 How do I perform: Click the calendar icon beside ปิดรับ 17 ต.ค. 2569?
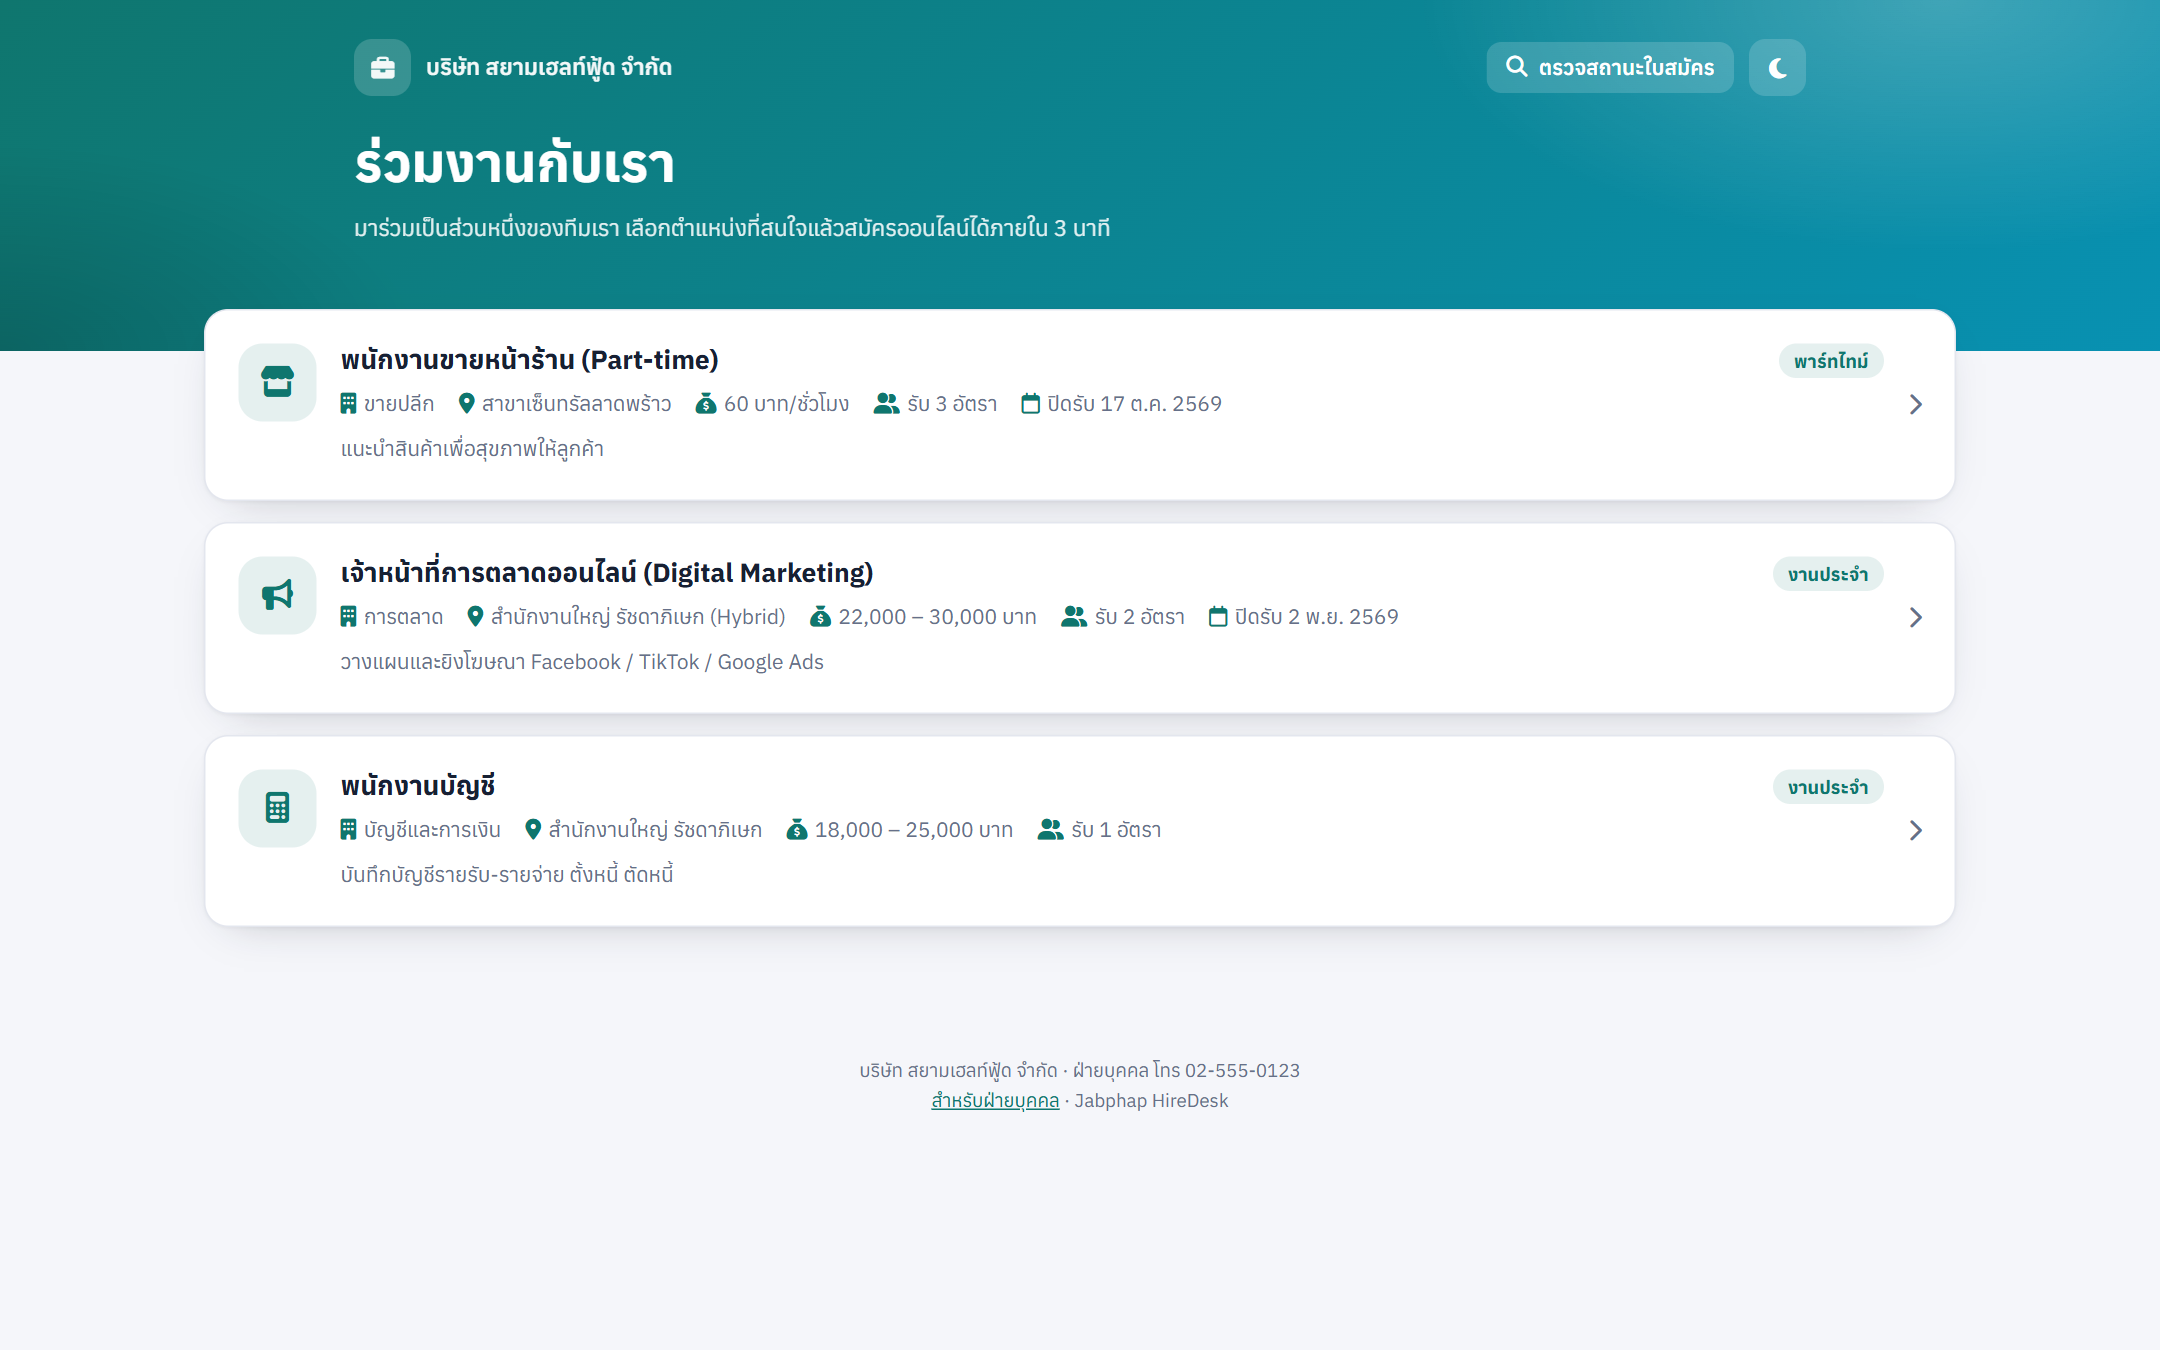1030,404
